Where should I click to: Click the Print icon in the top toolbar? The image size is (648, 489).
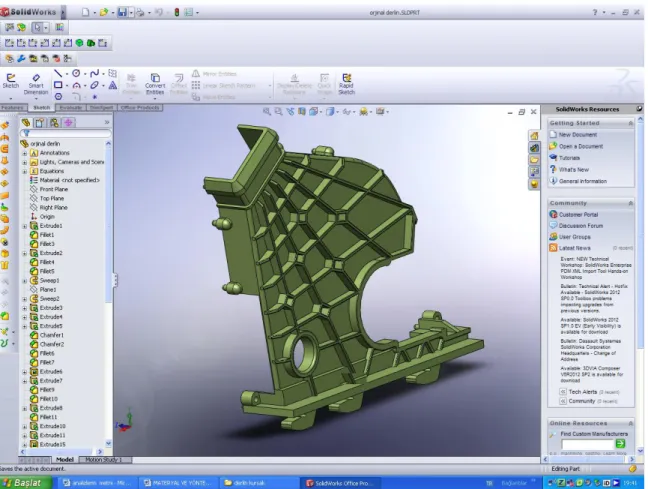pos(140,12)
